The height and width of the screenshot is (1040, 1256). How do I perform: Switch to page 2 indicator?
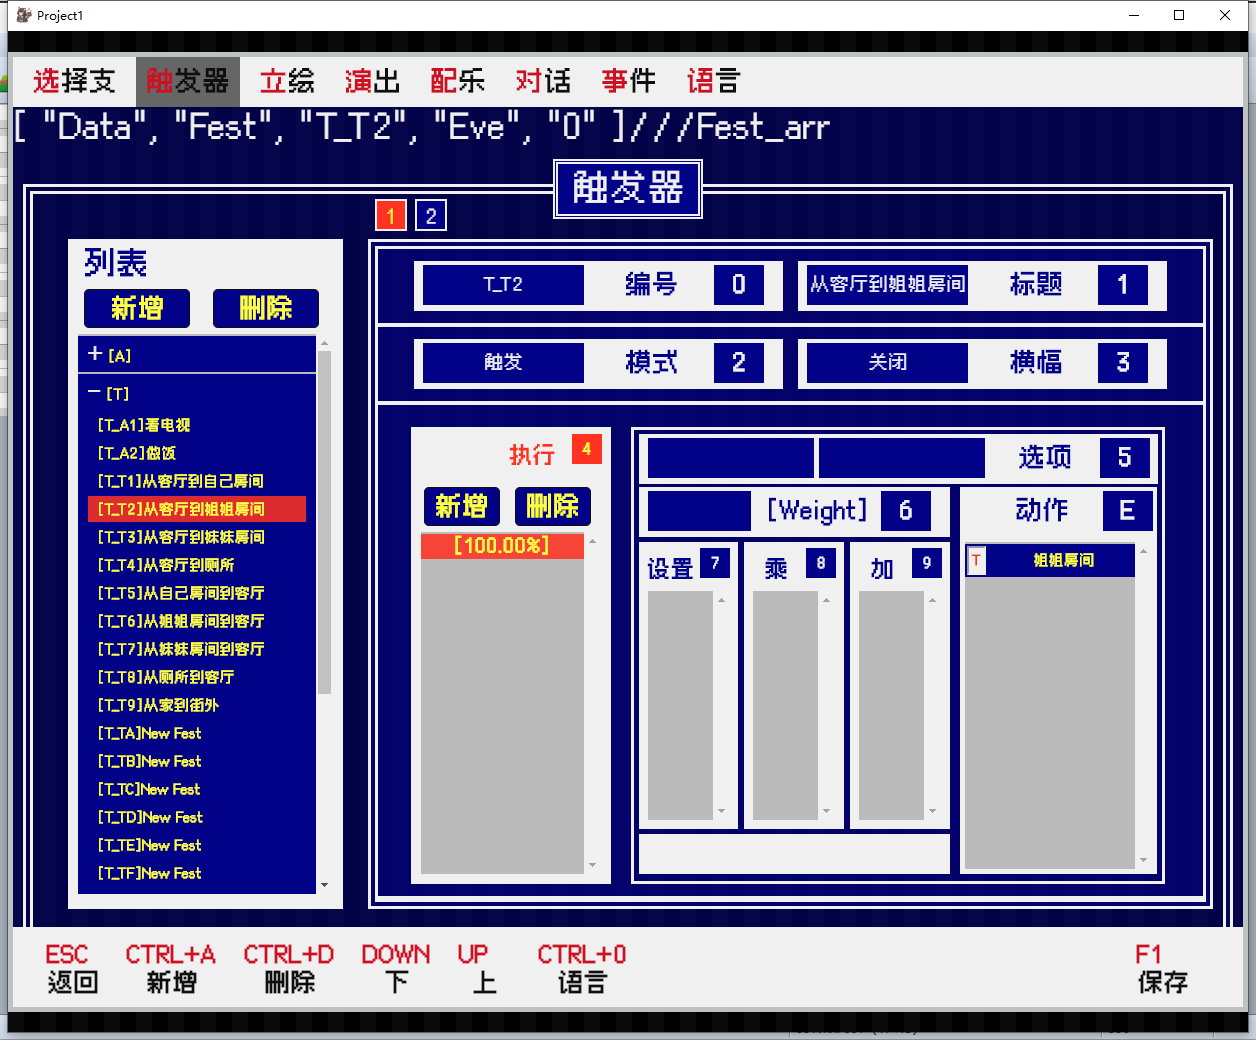[431, 215]
